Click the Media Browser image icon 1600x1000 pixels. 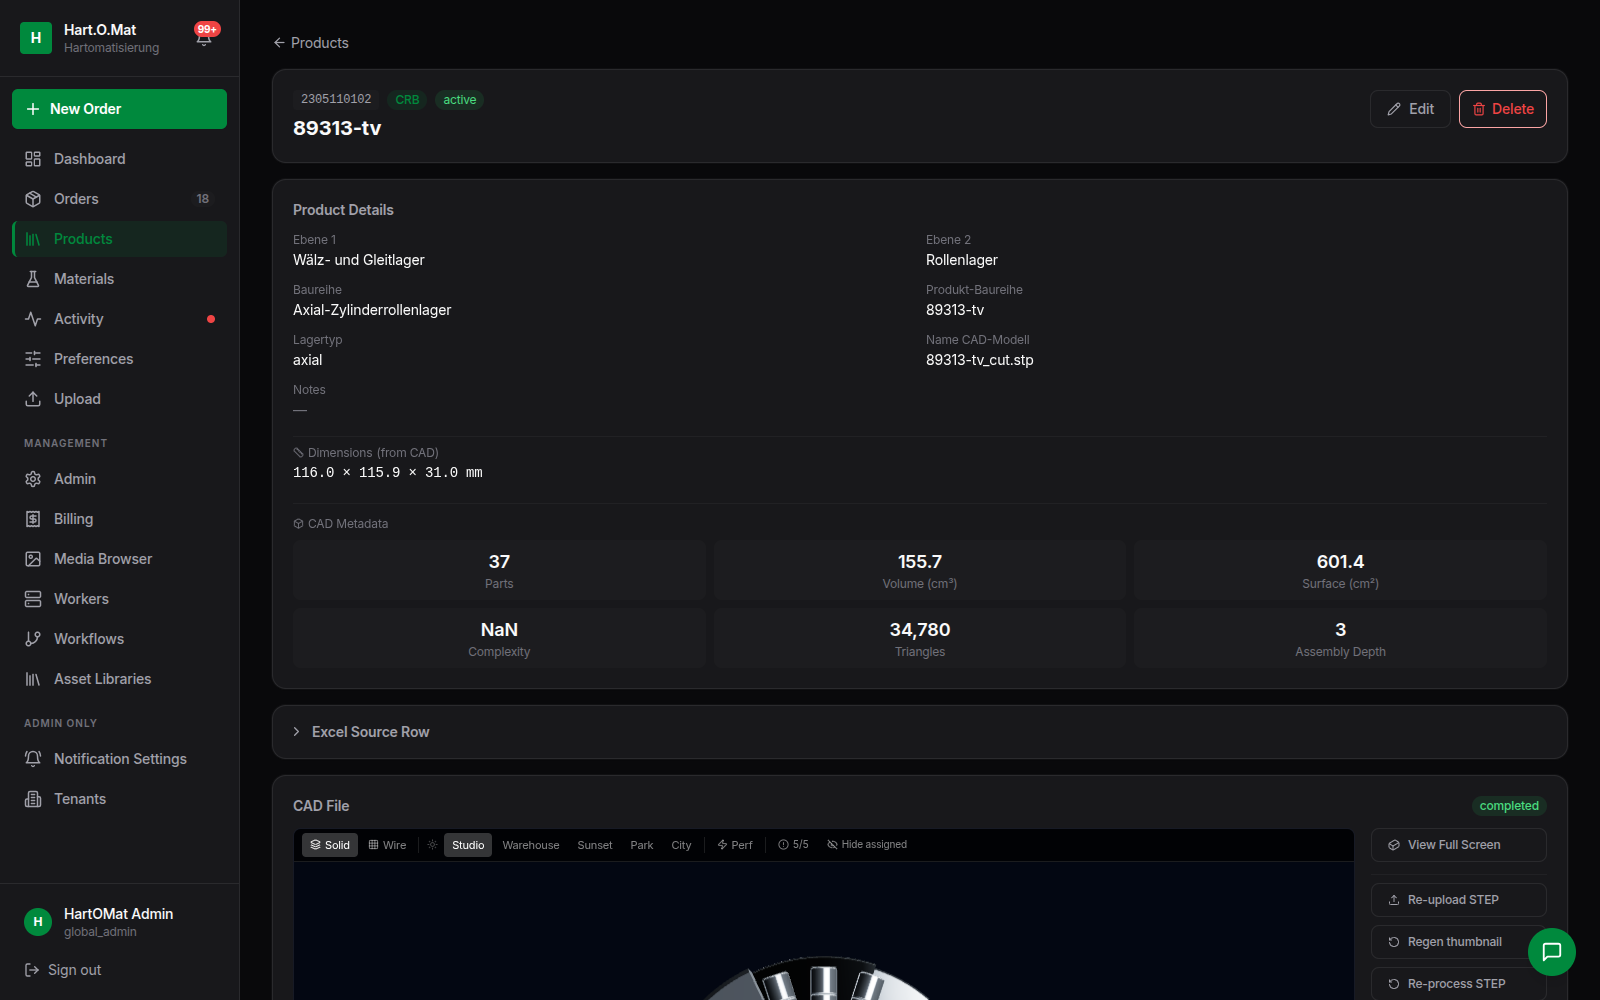click(x=33, y=559)
